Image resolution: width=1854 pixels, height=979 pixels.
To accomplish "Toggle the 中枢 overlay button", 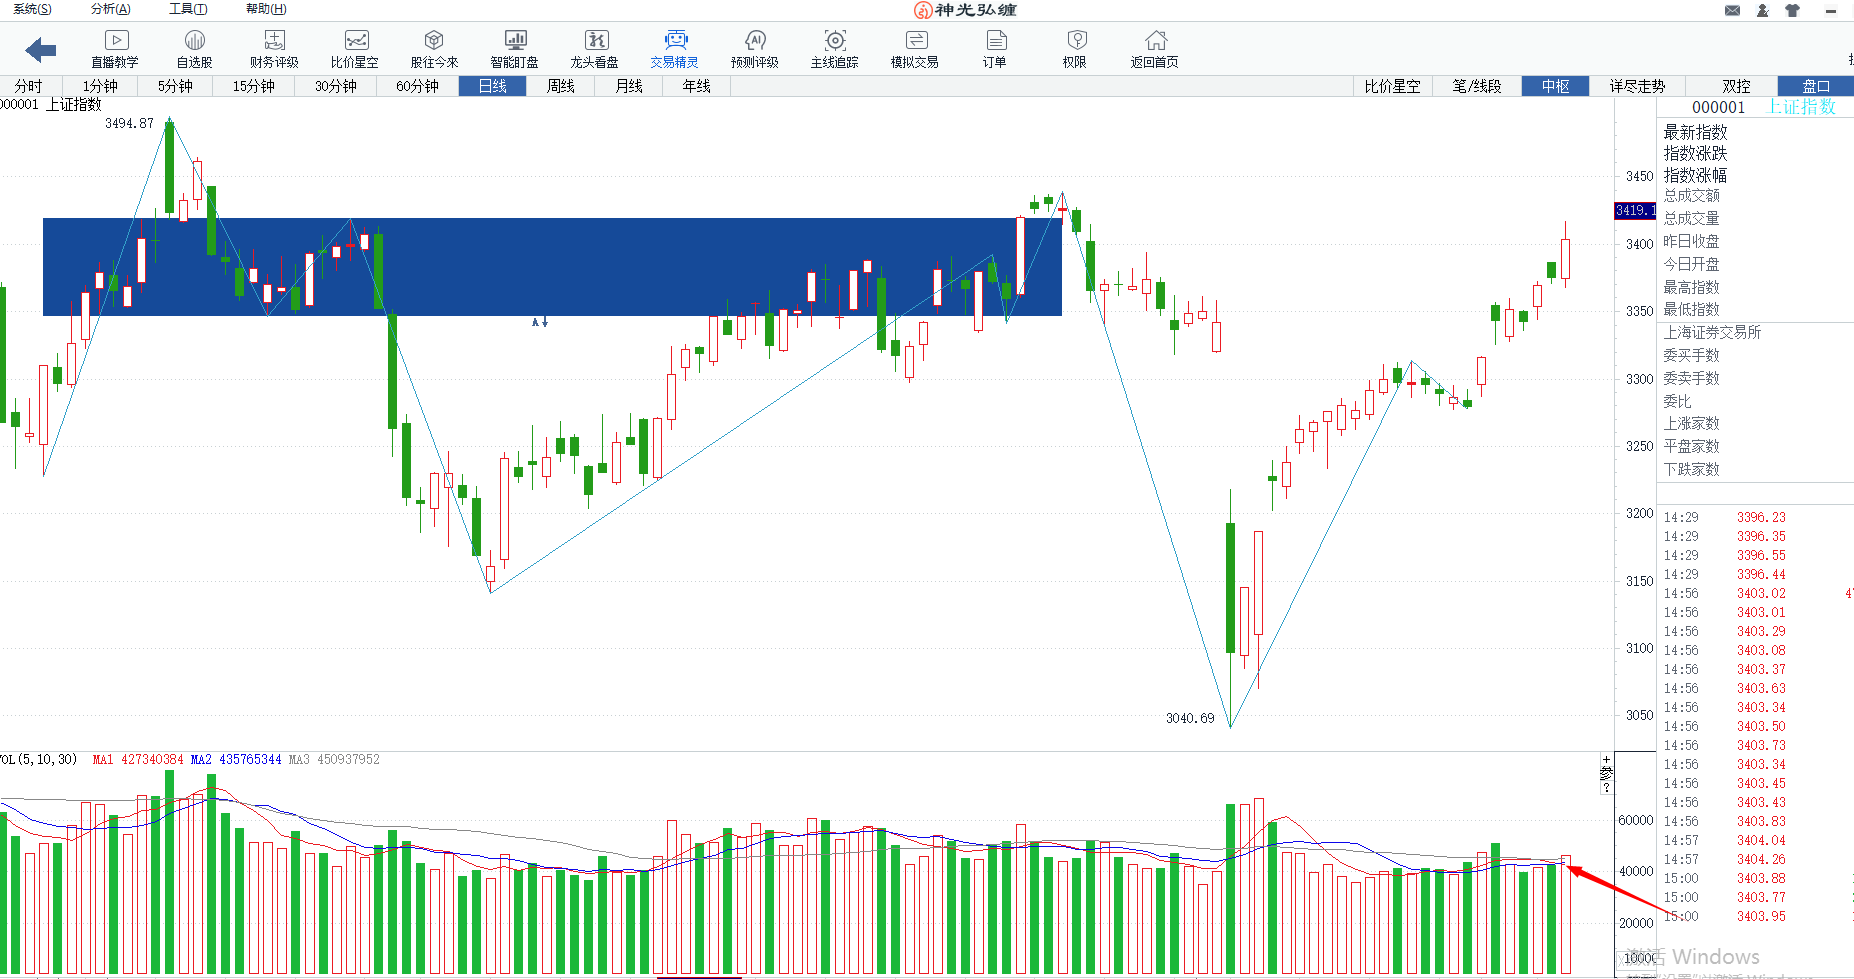I will 1555,86.
